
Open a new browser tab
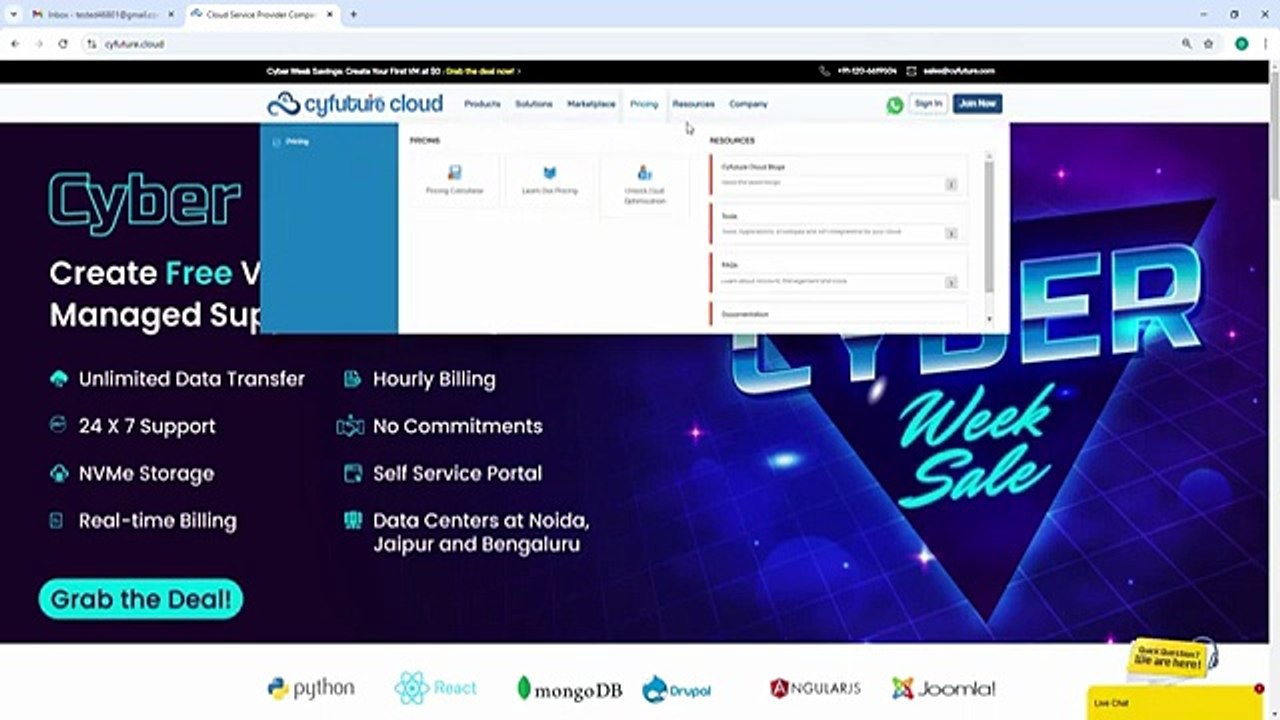[x=353, y=15]
